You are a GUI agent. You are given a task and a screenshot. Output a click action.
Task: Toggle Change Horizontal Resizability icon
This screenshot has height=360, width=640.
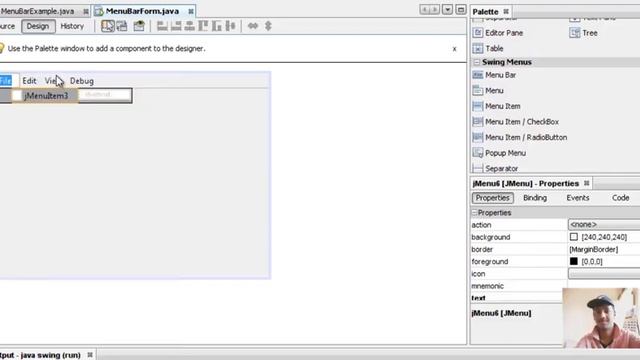[253, 26]
